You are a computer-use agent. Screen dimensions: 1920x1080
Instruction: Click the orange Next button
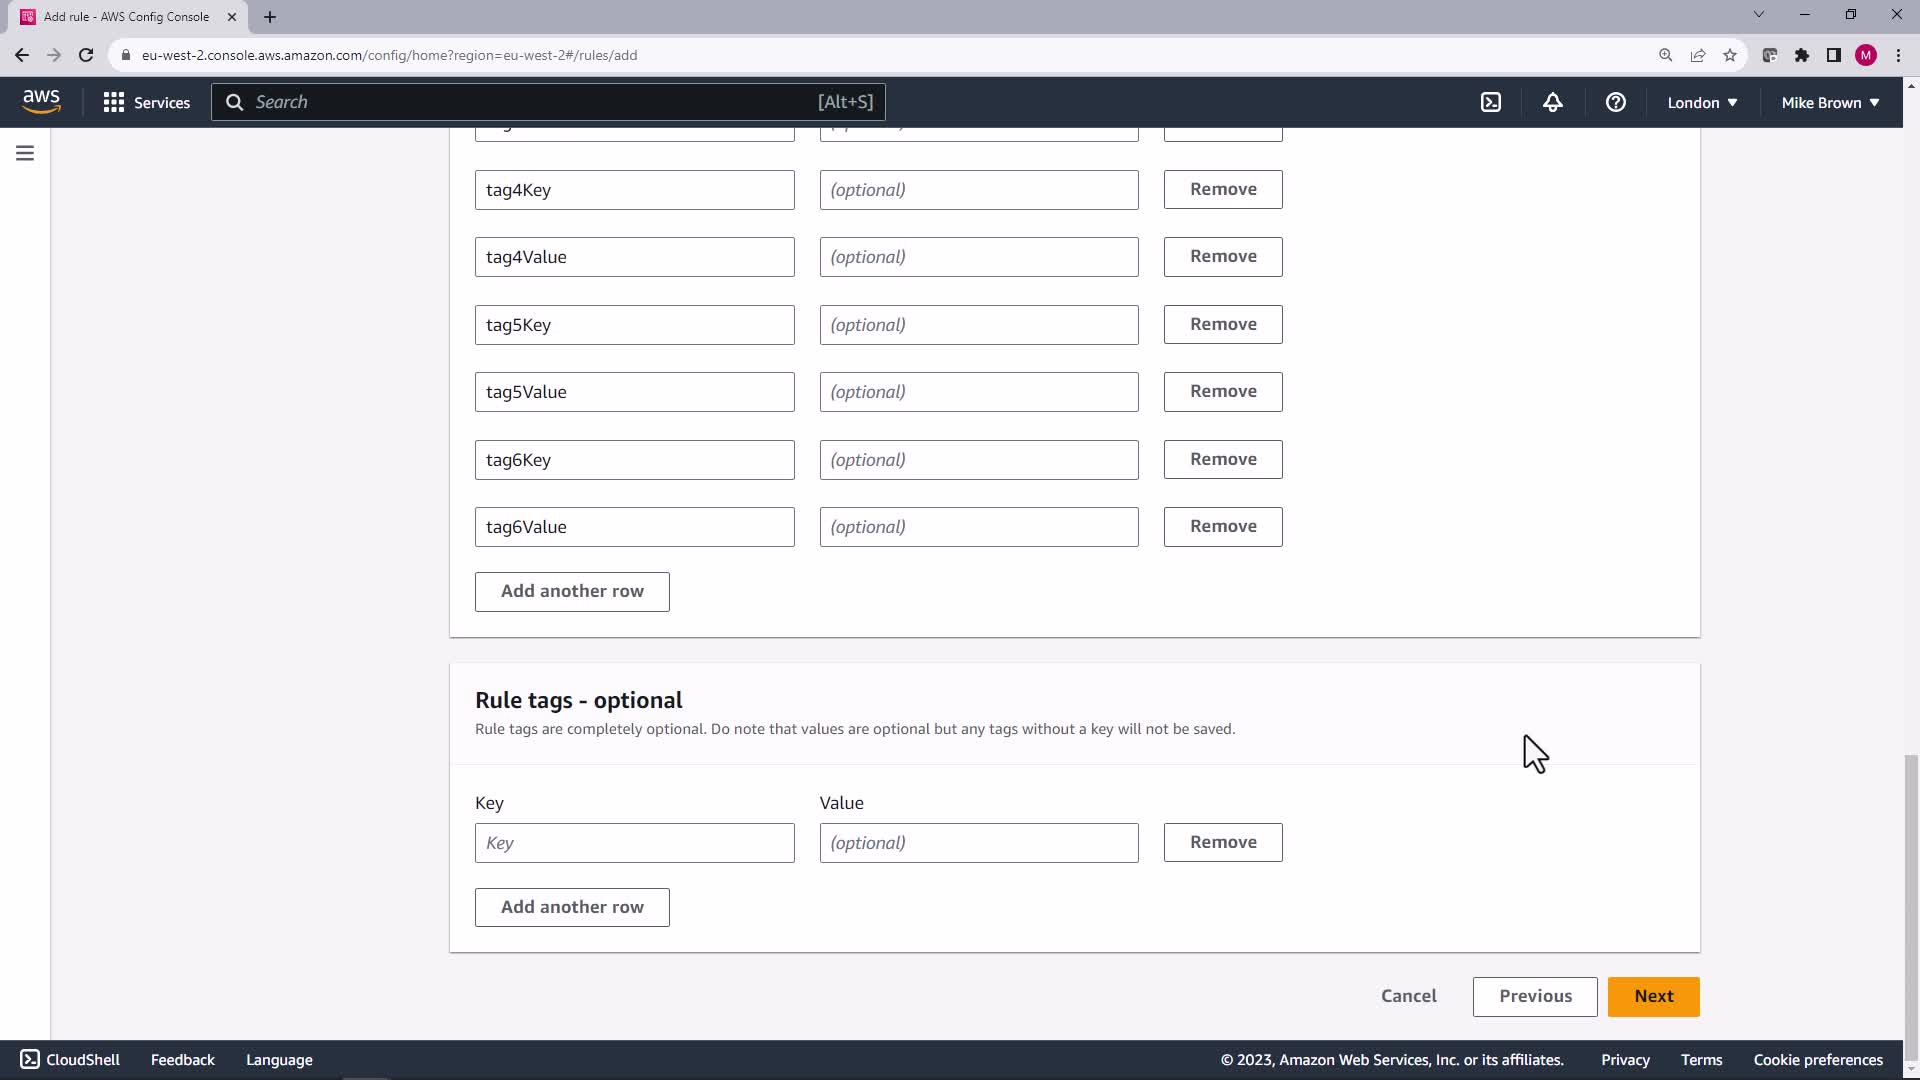pos(1653,996)
